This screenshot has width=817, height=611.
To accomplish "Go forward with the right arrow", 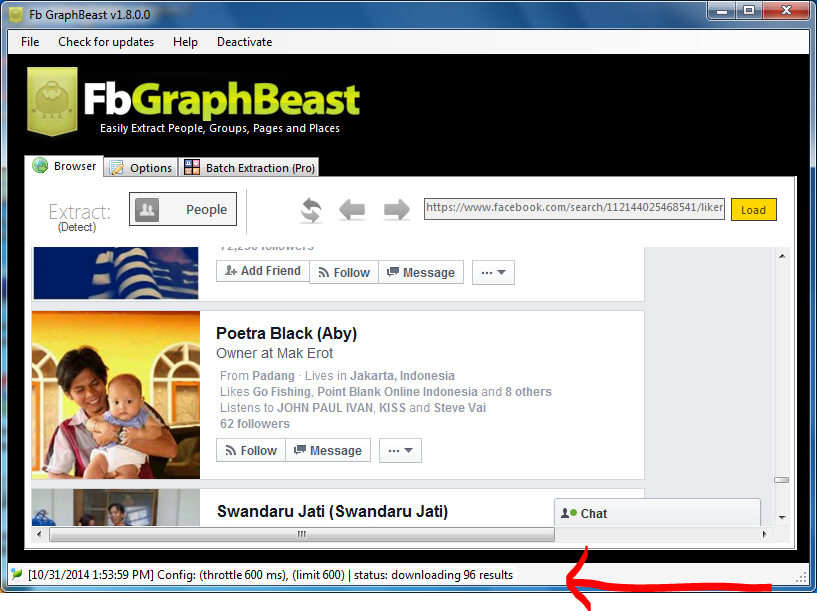I will [397, 210].
